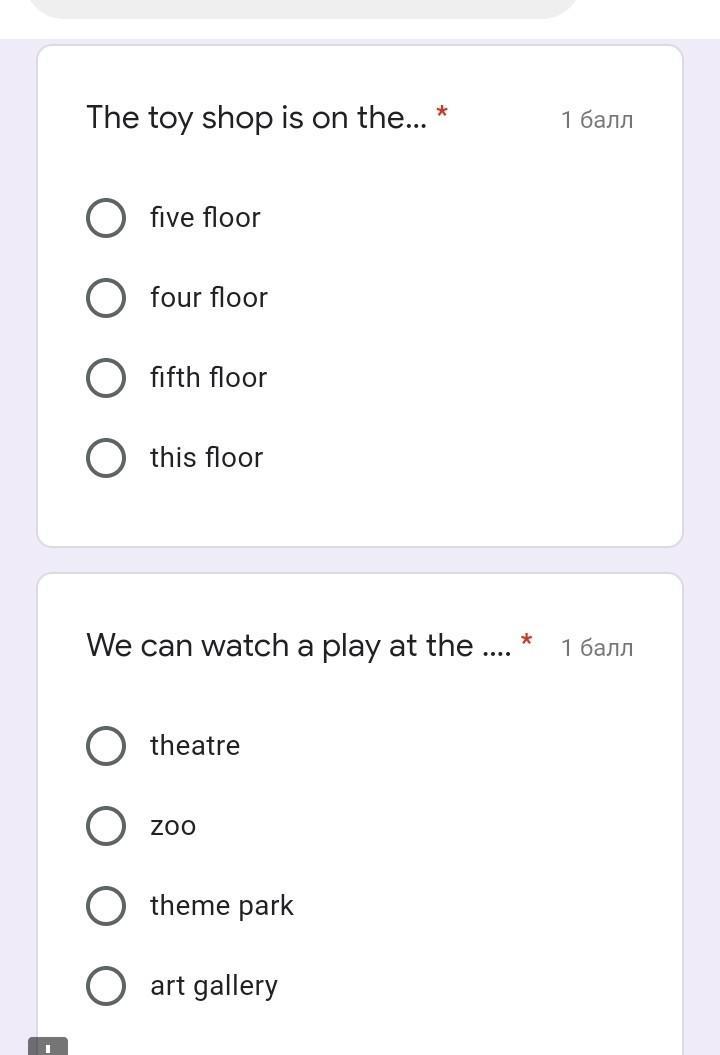This screenshot has width=720, height=1055.
Task: Pick the 'theme park' radio circle
Action: (106, 906)
